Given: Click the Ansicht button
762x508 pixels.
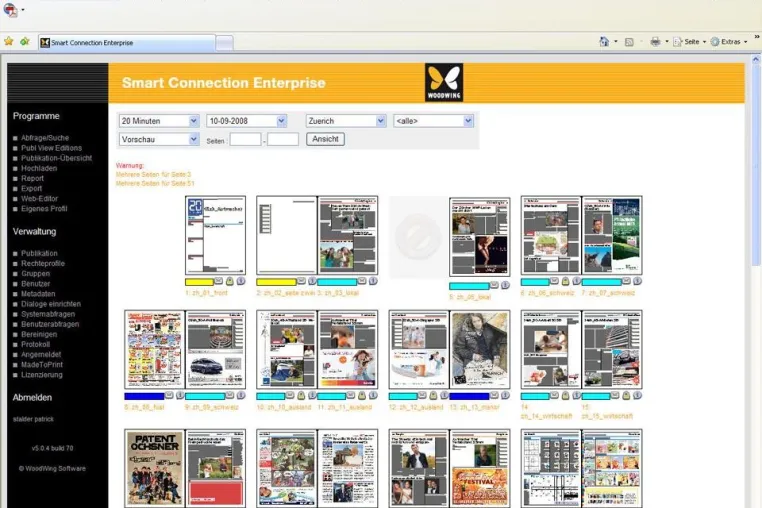Looking at the screenshot, I should pos(326,139).
